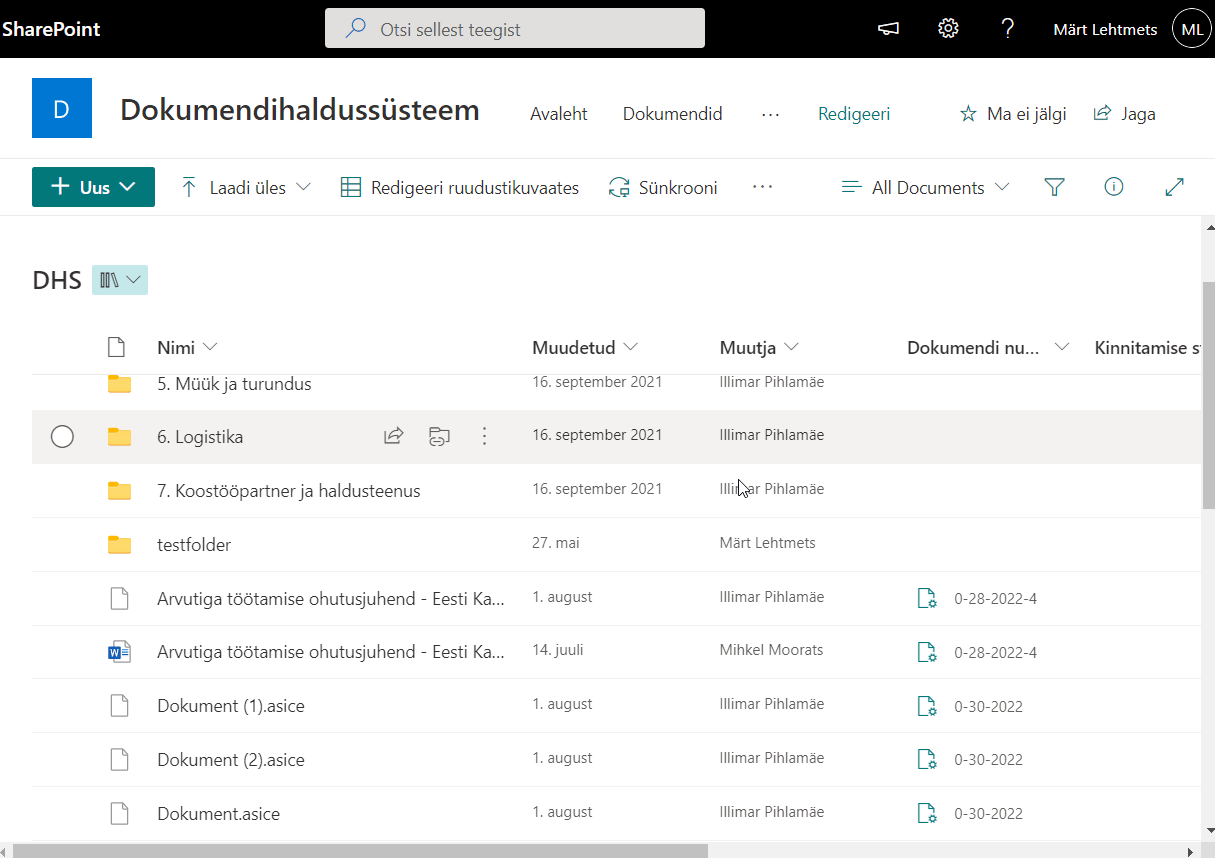Select the 6. Logistika row circle
Viewport: 1215px width, 858px height.
coord(62,437)
